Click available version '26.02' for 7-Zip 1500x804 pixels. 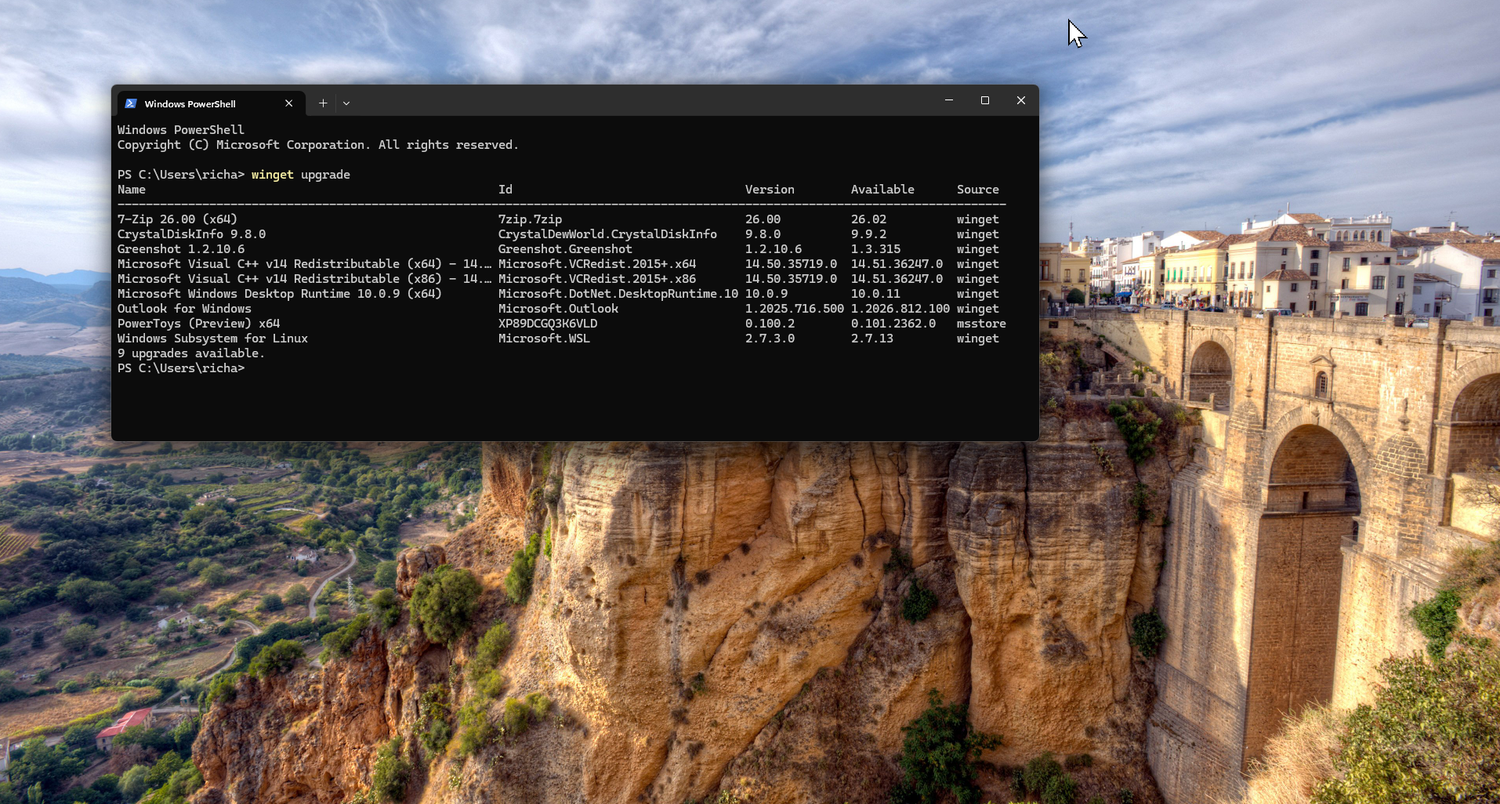(x=869, y=219)
